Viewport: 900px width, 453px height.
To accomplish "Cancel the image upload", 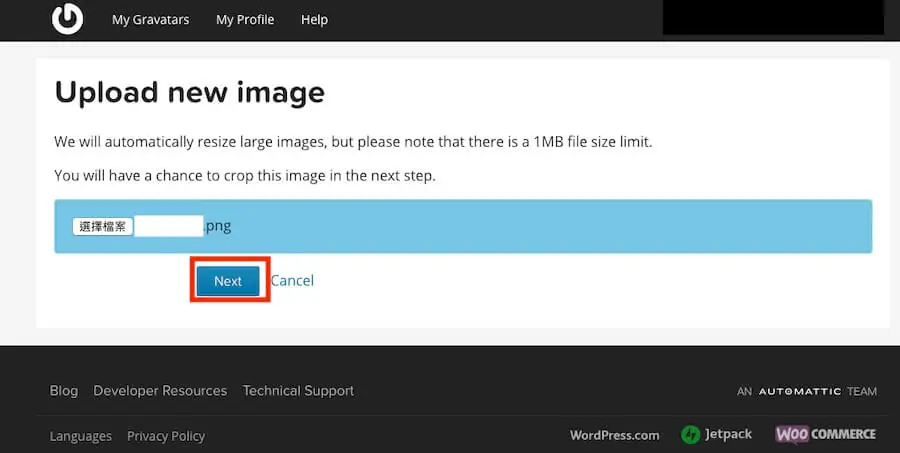I will [292, 281].
